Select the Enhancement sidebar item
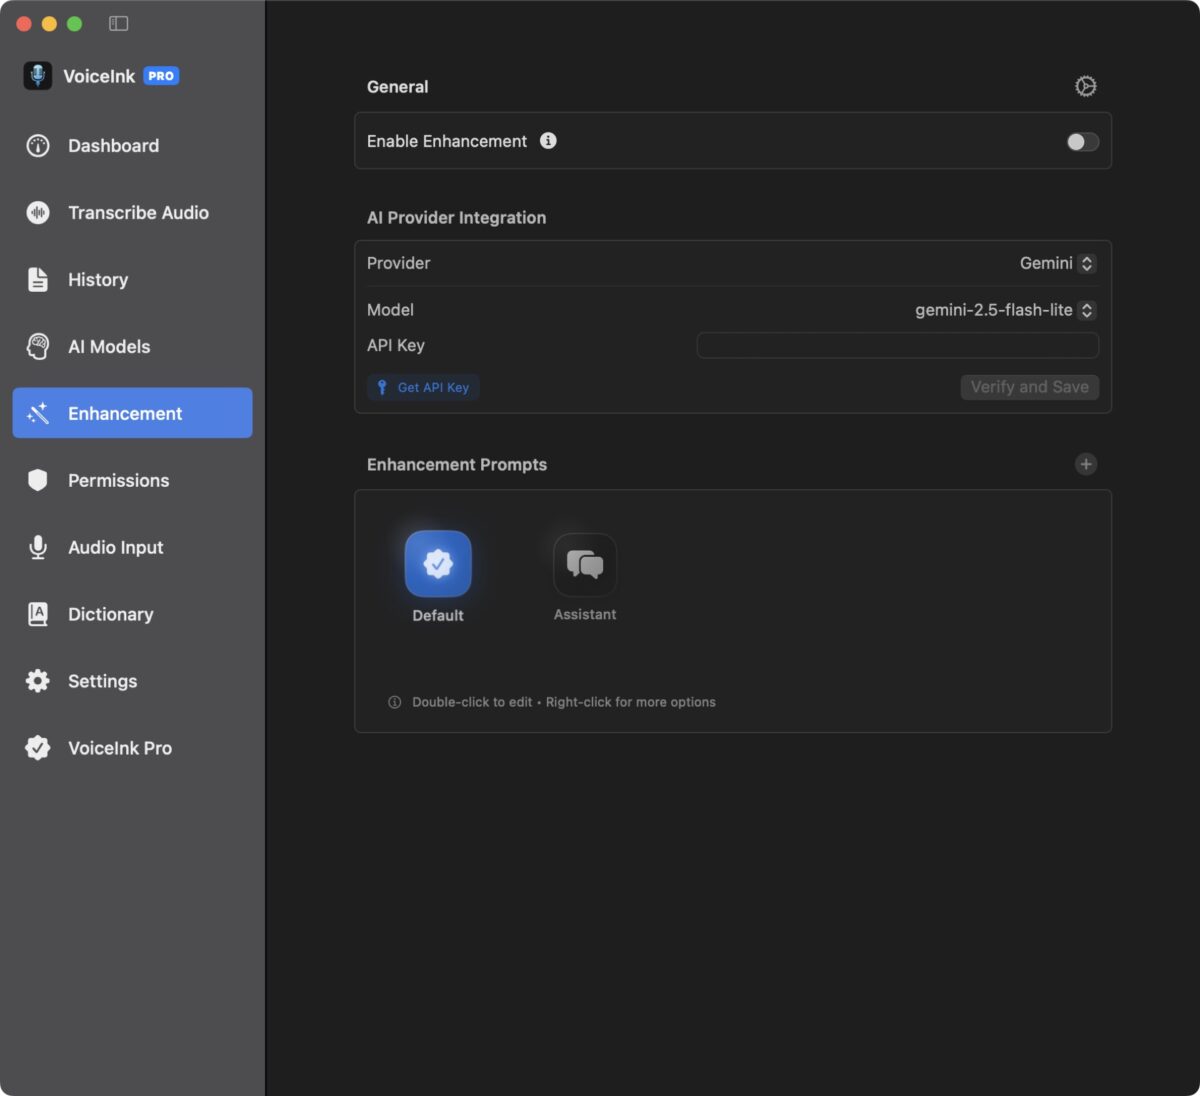1200x1096 pixels. (x=132, y=413)
